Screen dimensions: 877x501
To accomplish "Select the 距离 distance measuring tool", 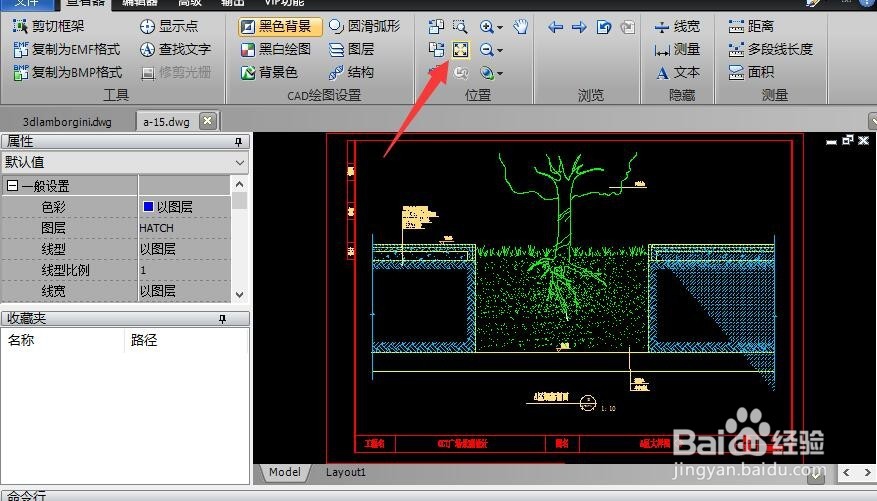I will (x=751, y=26).
